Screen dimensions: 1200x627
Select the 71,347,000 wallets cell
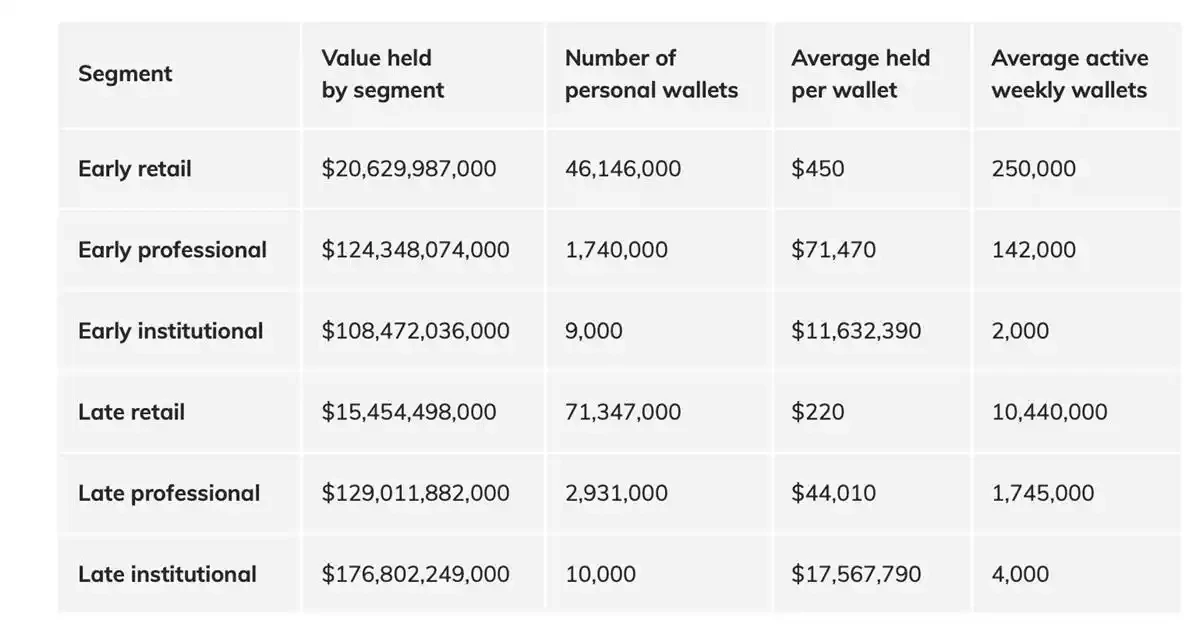[x=622, y=412]
